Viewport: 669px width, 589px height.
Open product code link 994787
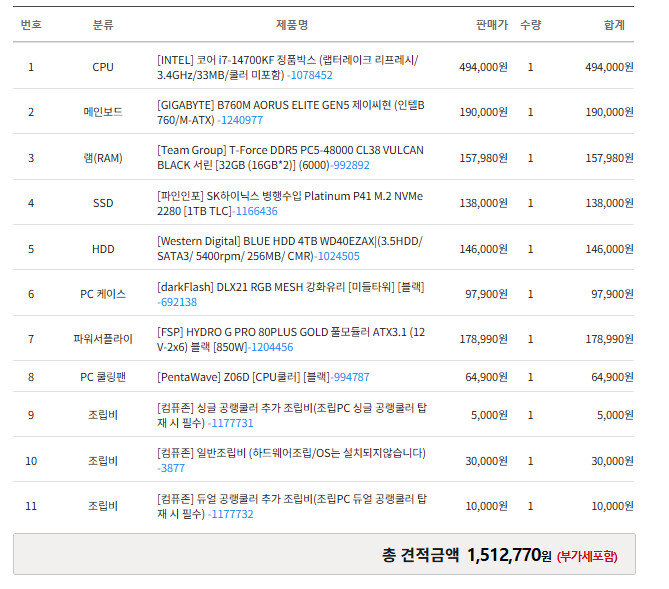coord(352,377)
